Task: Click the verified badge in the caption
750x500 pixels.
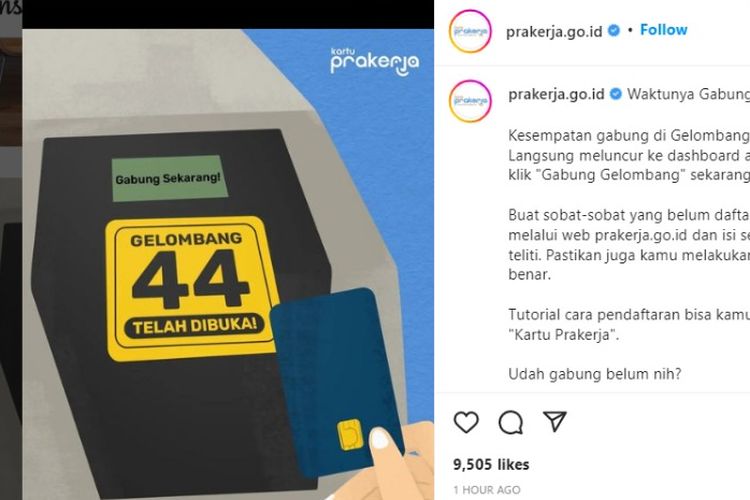Action: pos(616,94)
